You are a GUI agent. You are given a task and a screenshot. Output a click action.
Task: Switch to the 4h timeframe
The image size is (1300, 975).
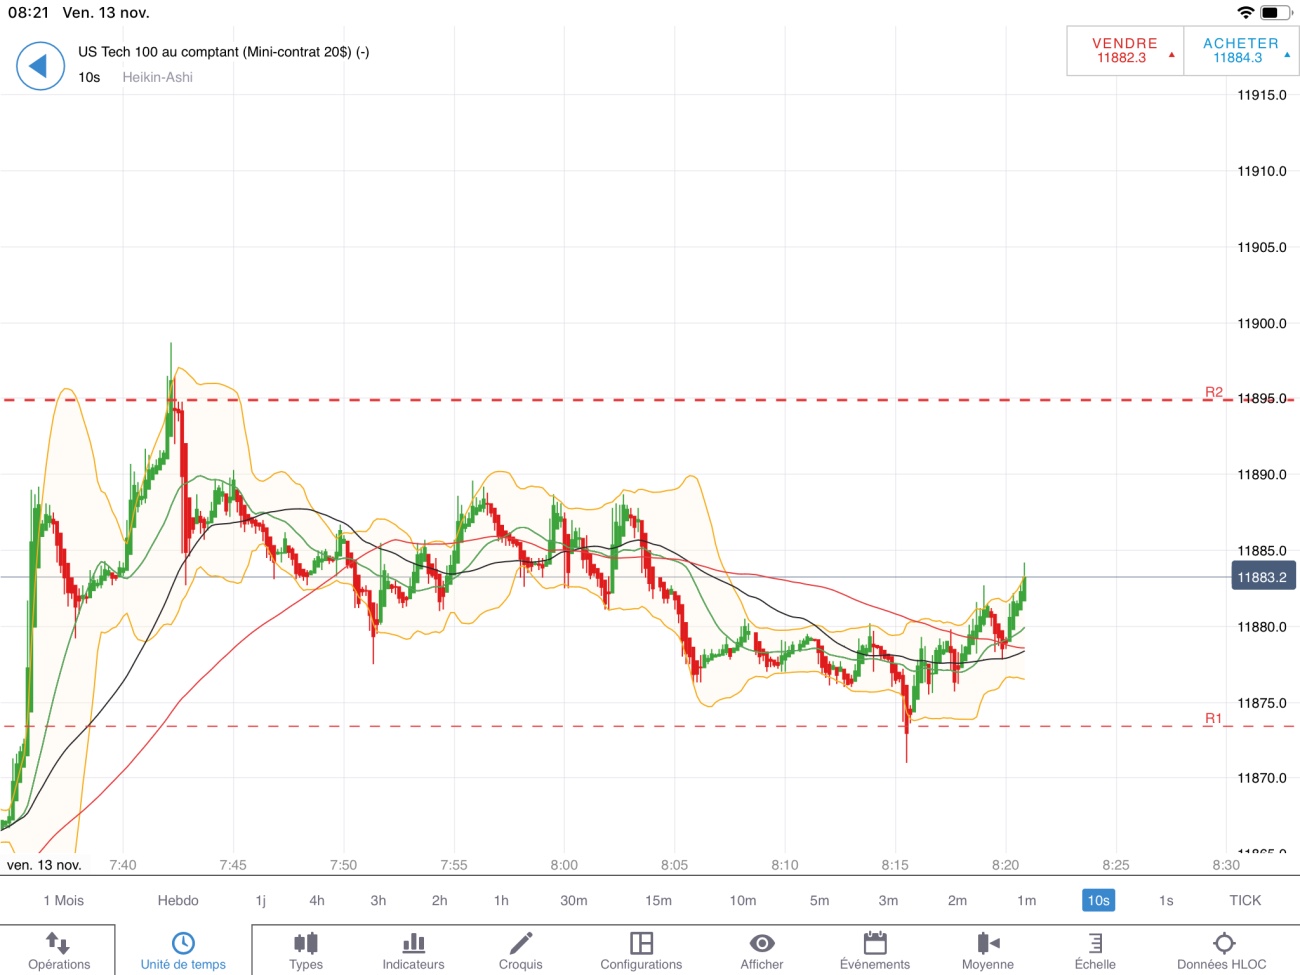point(317,900)
